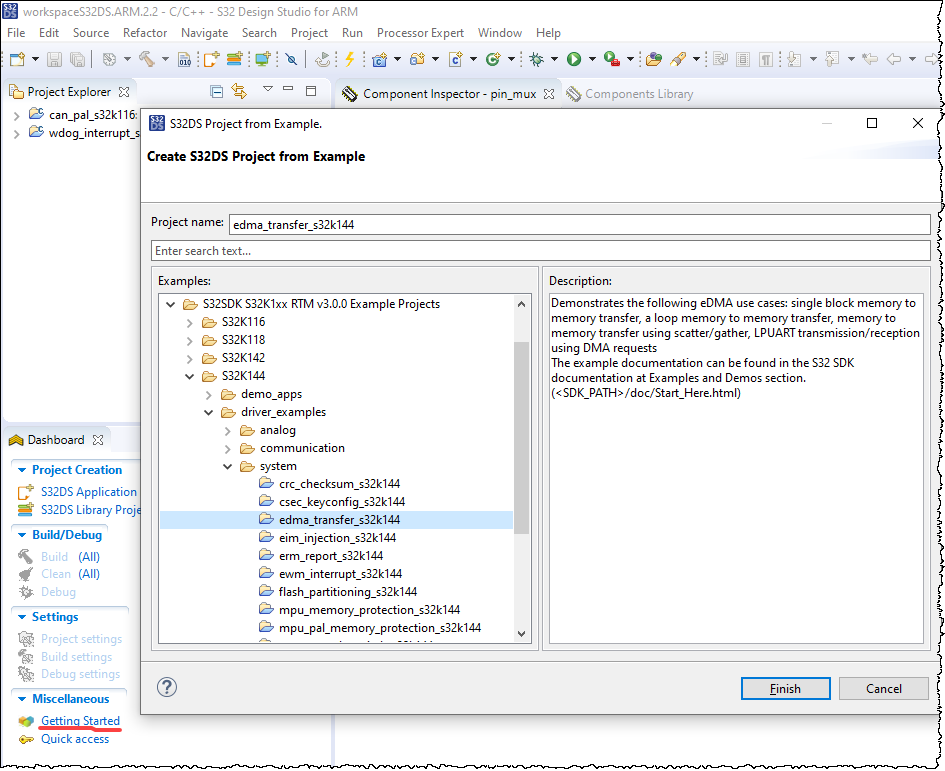This screenshot has width=945, height=771.
Task: Expand the S32K118 tree node
Action: (x=190, y=339)
